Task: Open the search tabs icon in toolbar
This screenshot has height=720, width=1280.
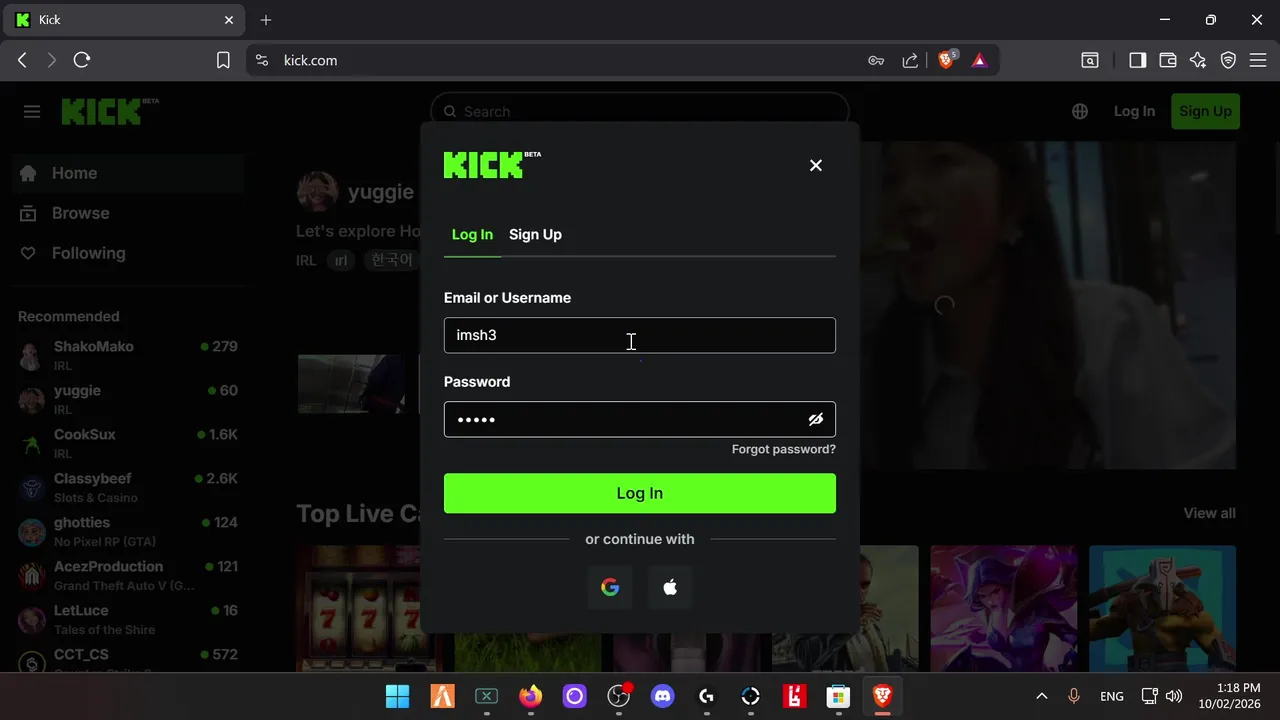Action: click(x=1090, y=60)
